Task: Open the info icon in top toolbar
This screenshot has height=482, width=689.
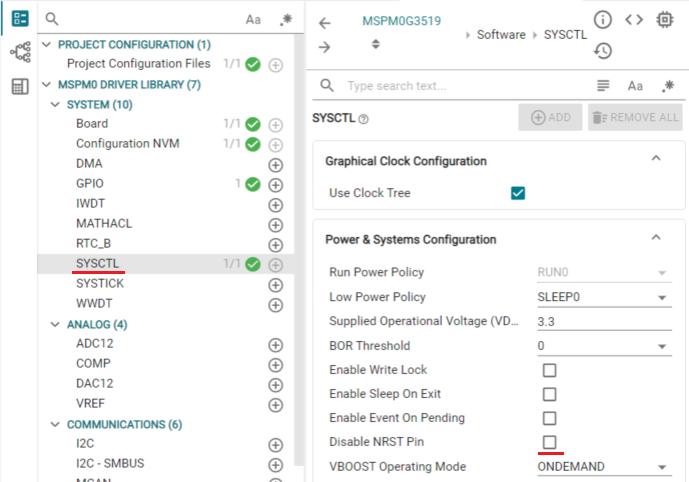Action: coord(603,20)
